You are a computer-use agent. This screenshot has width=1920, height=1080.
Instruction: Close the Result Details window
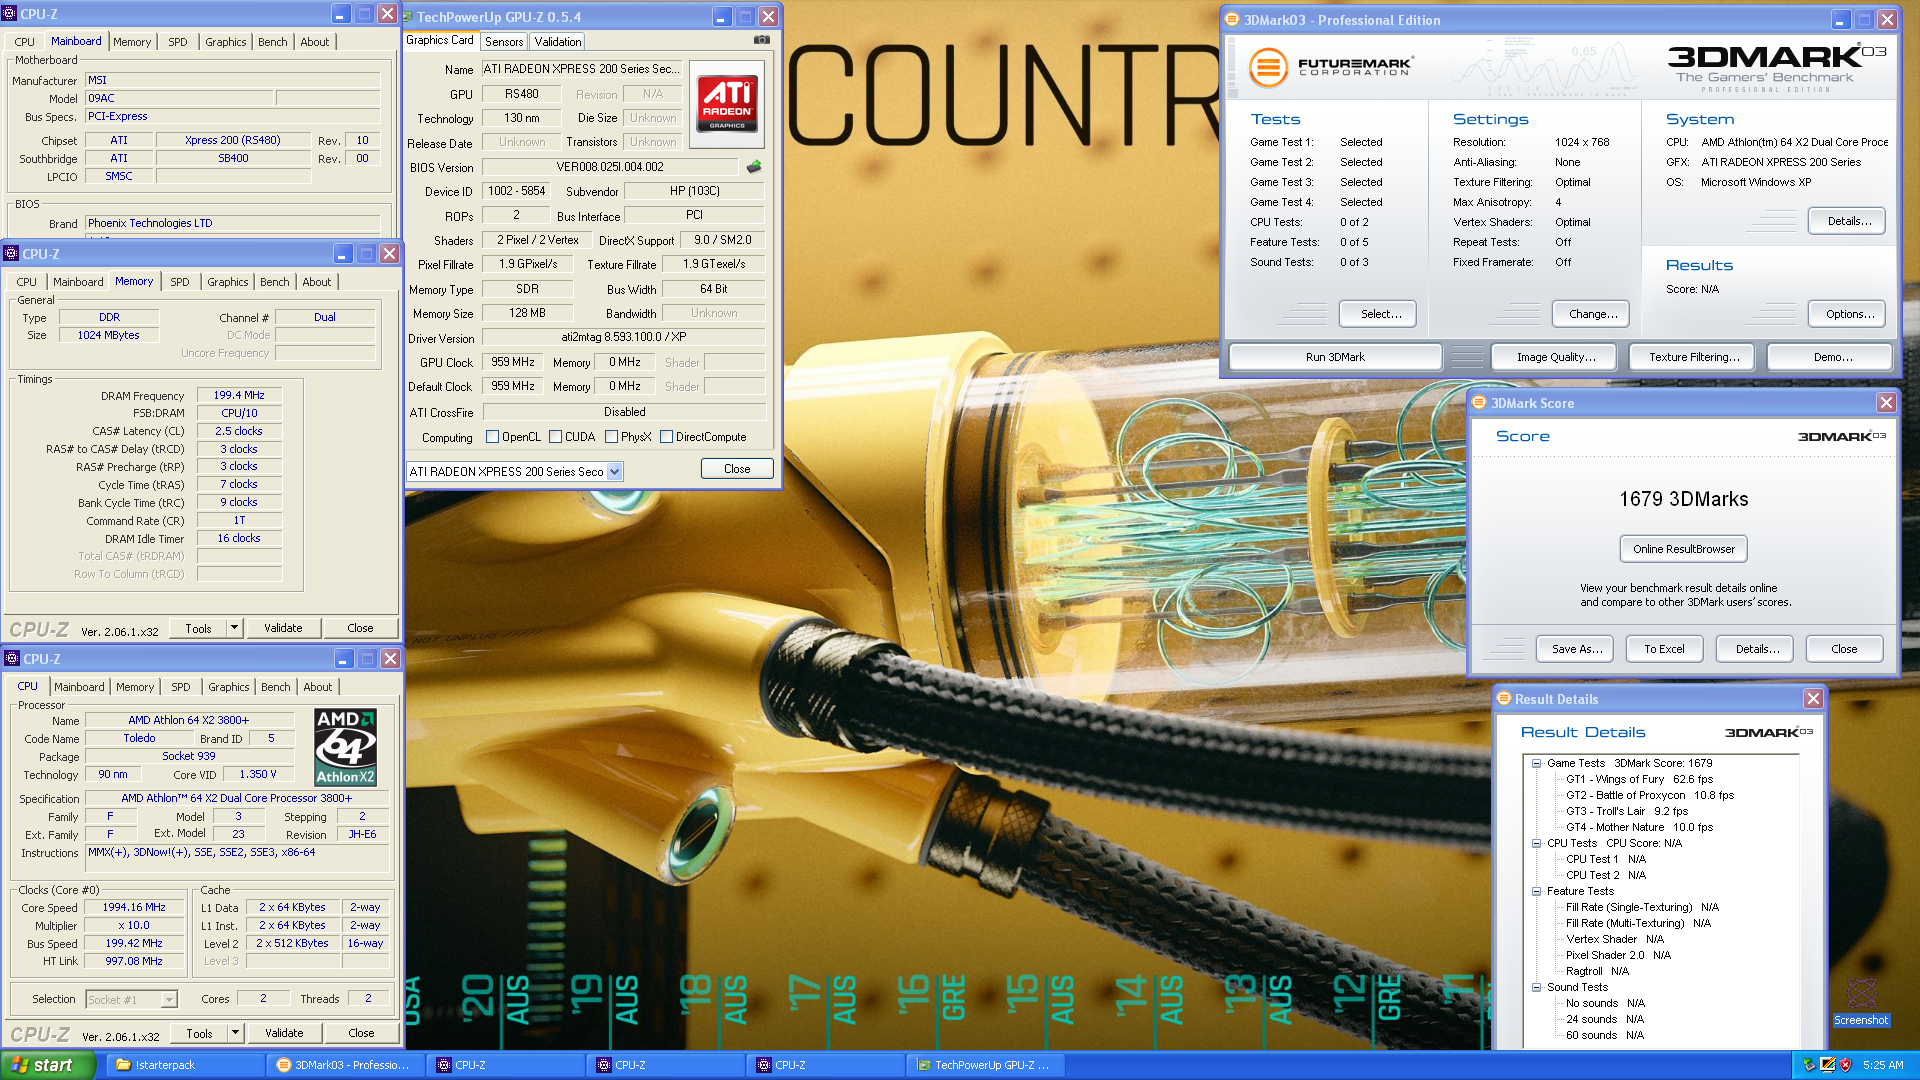1813,698
